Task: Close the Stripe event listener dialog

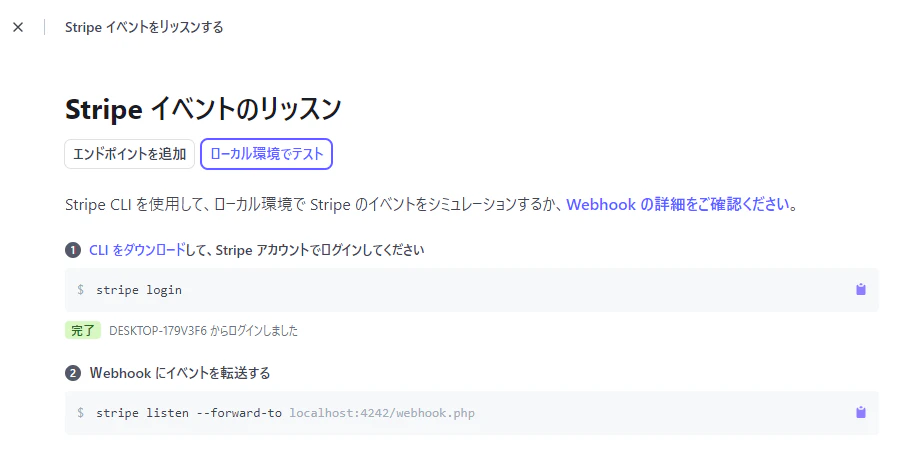Action: [18, 27]
